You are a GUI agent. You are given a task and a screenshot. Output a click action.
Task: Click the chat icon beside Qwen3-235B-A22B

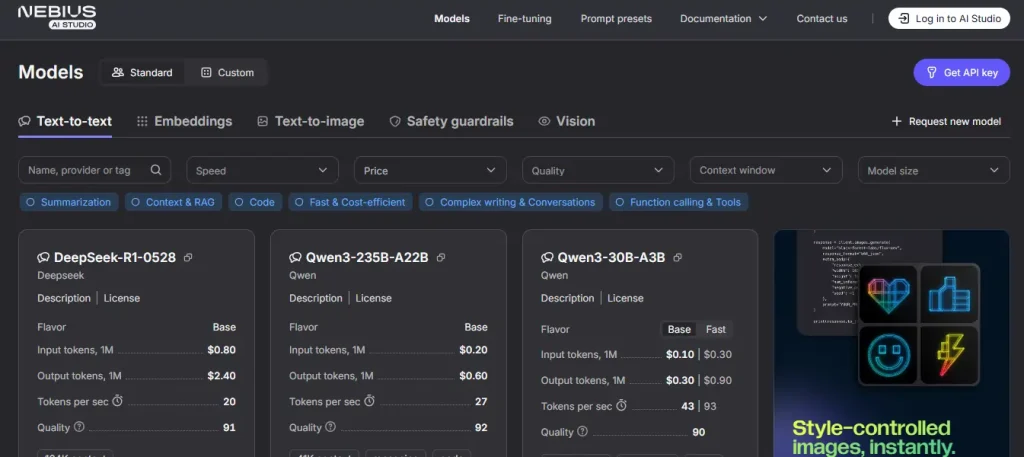click(296, 258)
